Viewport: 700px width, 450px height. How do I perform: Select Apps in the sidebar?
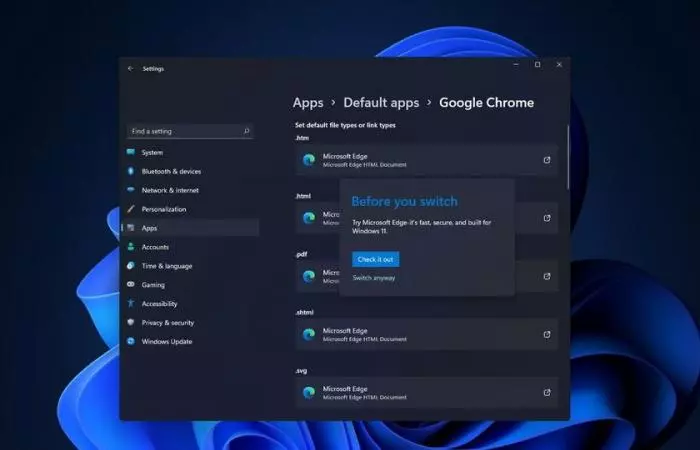[x=190, y=228]
